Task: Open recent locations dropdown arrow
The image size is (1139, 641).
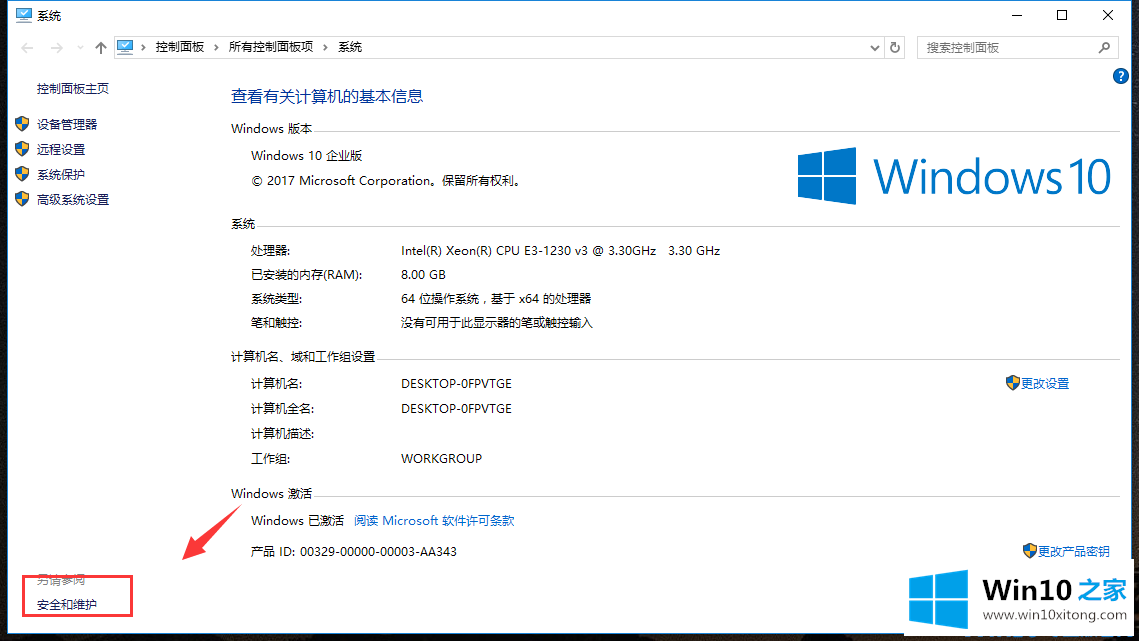Action: point(80,47)
